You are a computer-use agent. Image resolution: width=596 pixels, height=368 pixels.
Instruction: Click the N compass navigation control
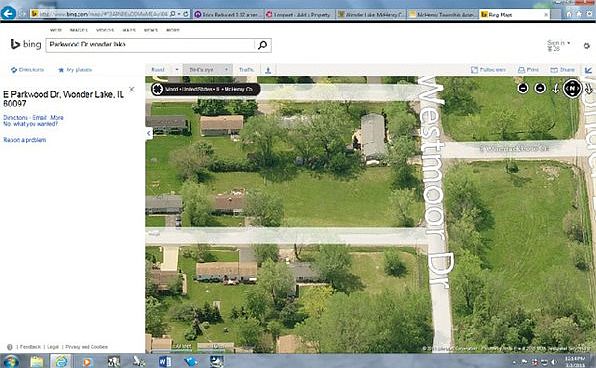572,89
